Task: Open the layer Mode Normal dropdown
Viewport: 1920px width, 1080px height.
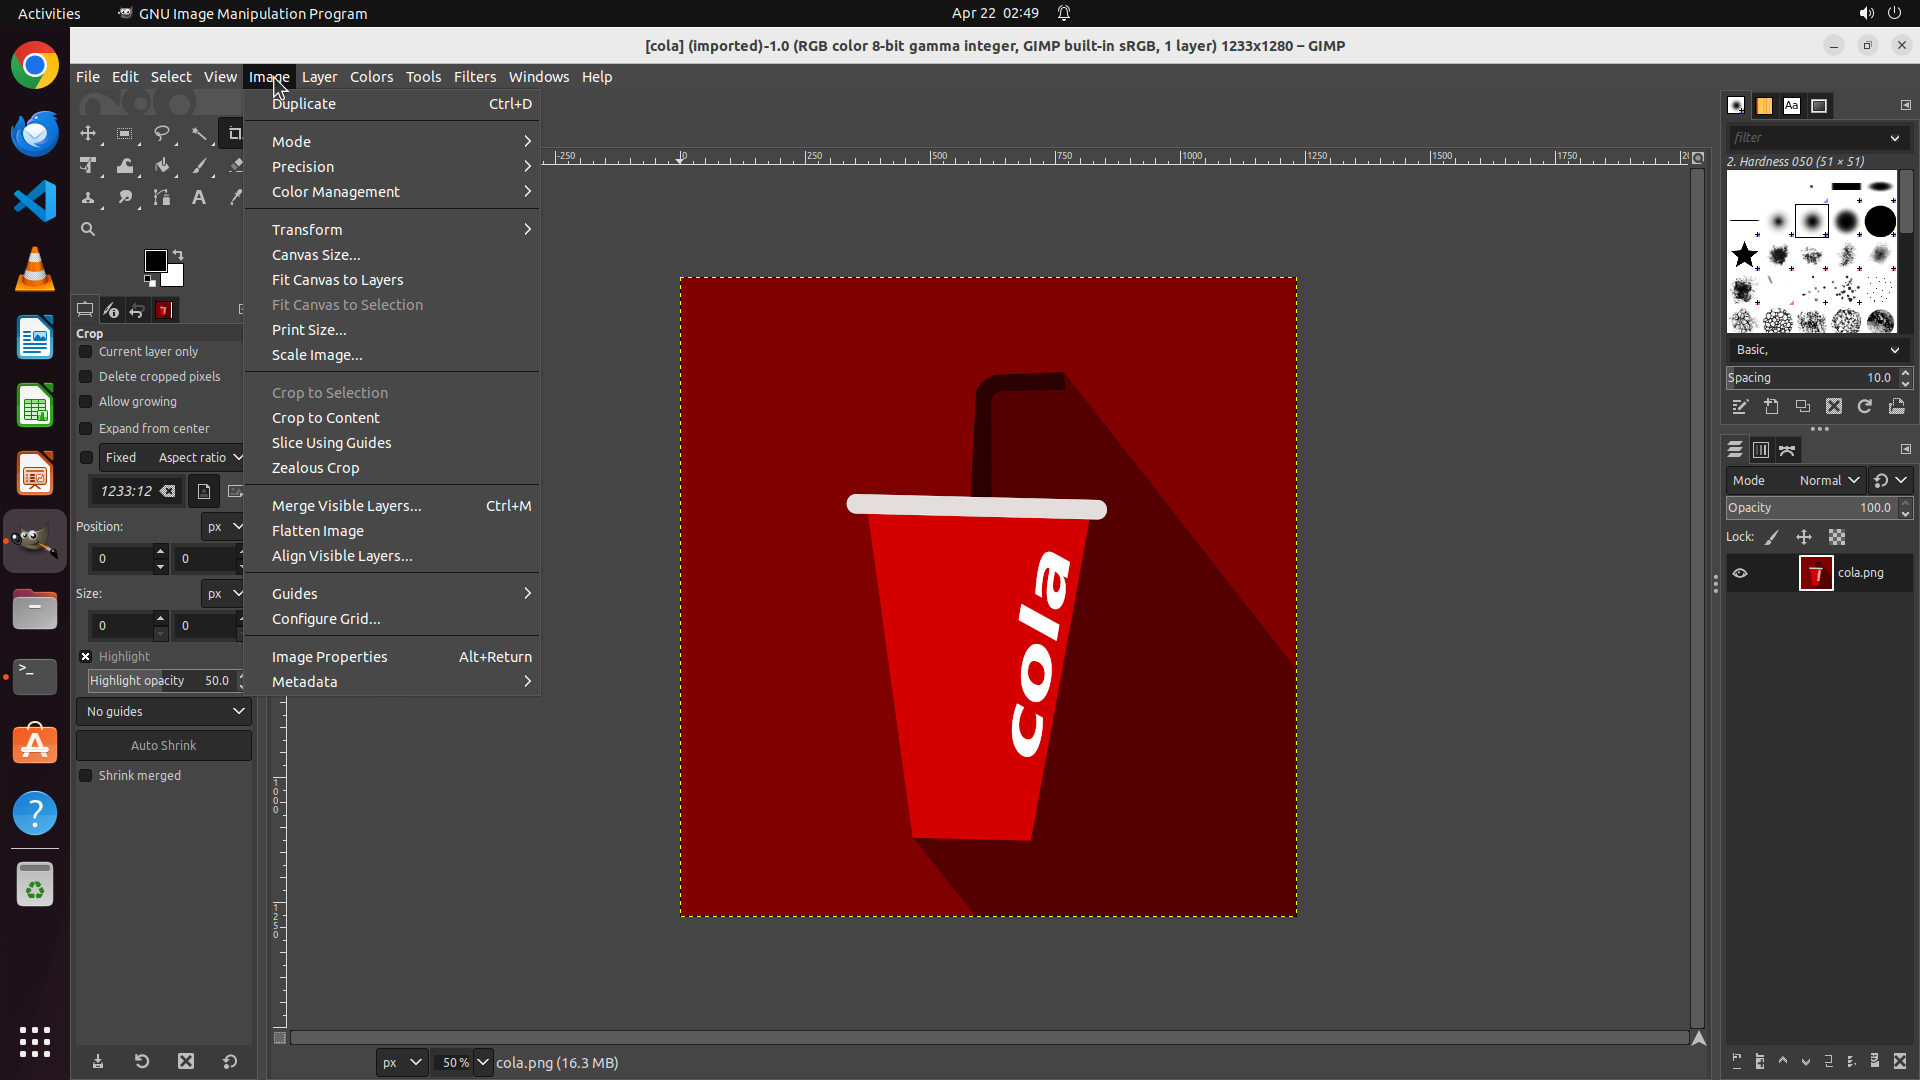Action: 1828,481
